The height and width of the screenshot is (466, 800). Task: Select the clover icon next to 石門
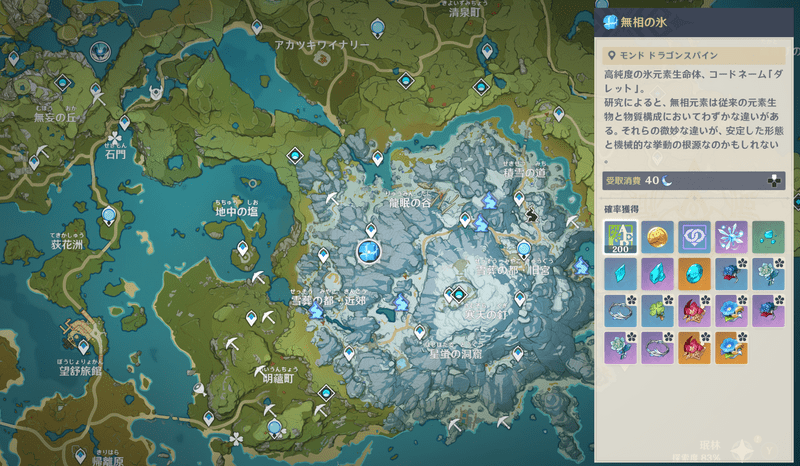pos(116,136)
